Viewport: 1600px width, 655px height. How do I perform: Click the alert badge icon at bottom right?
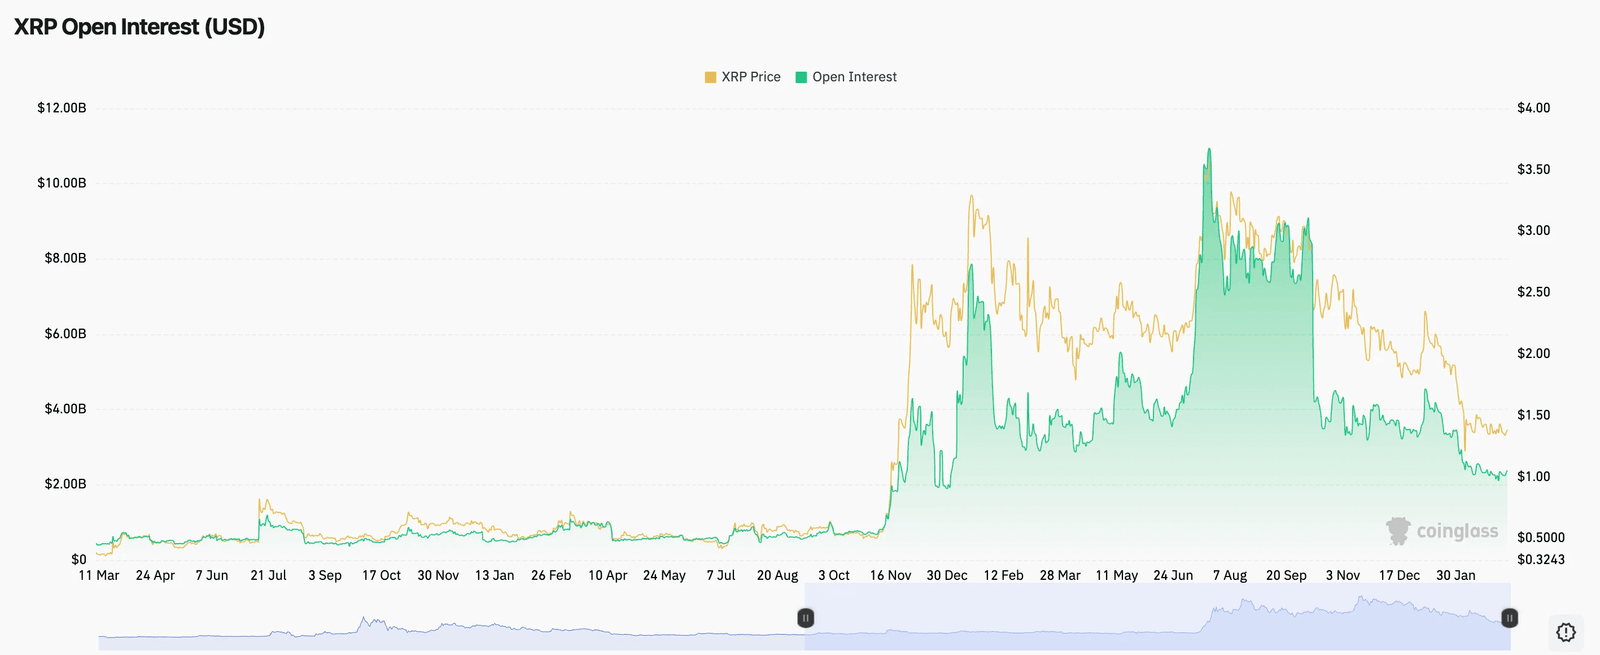point(1566,632)
